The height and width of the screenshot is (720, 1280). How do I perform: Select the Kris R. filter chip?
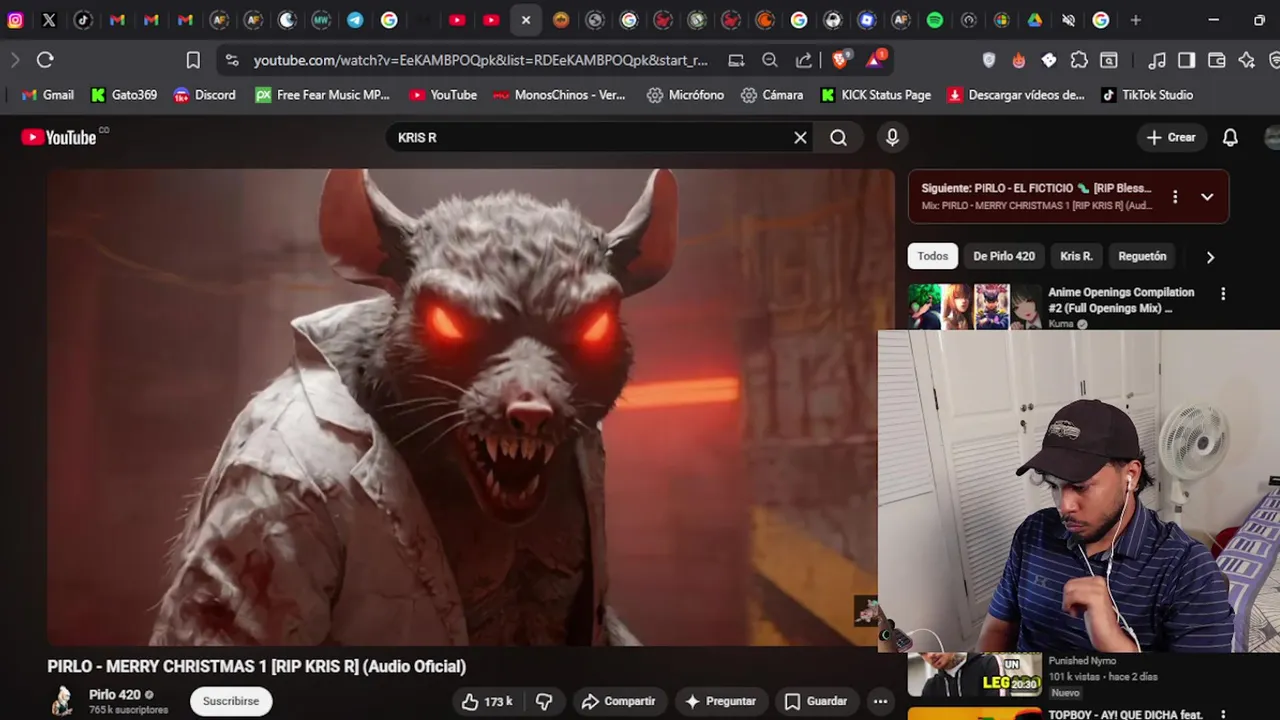coord(1076,256)
